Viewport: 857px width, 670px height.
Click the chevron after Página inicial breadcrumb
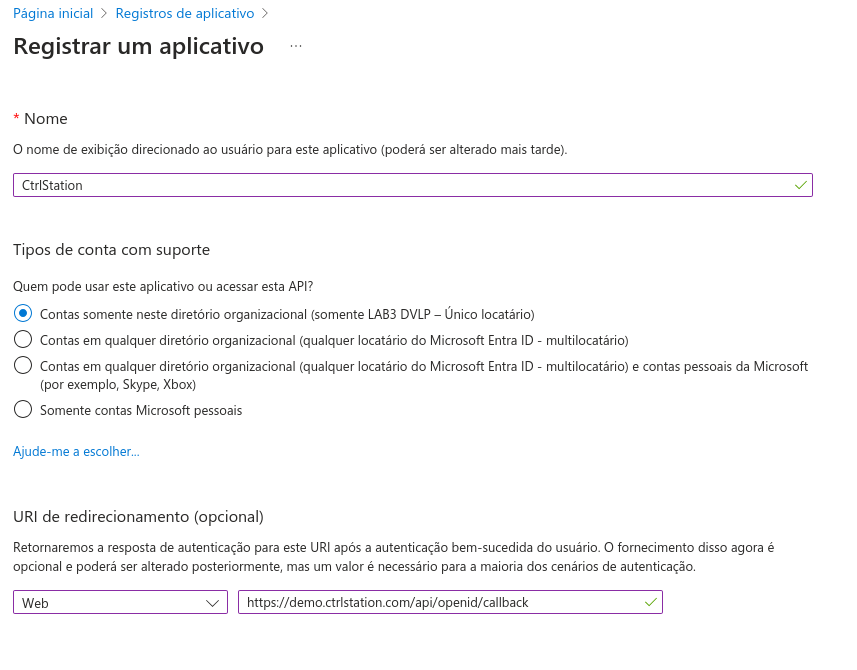104,14
